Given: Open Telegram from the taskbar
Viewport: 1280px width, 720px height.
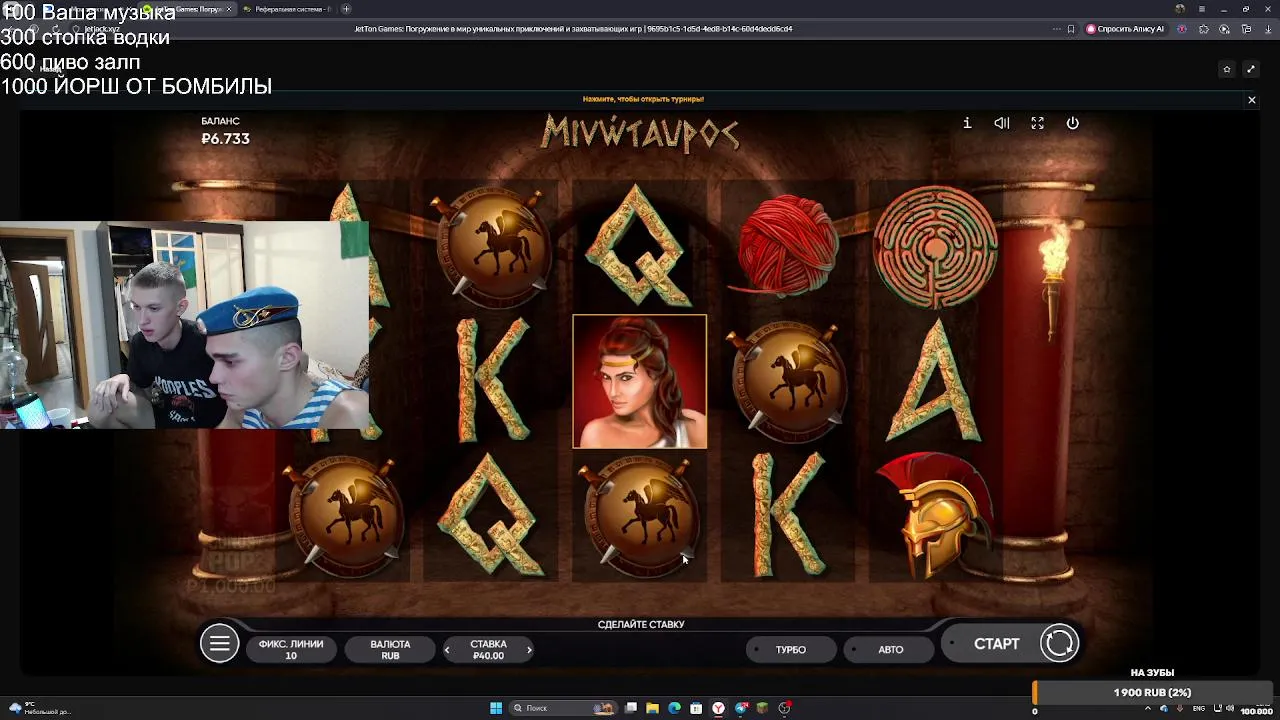Looking at the screenshot, I should pyautogui.click(x=741, y=708).
